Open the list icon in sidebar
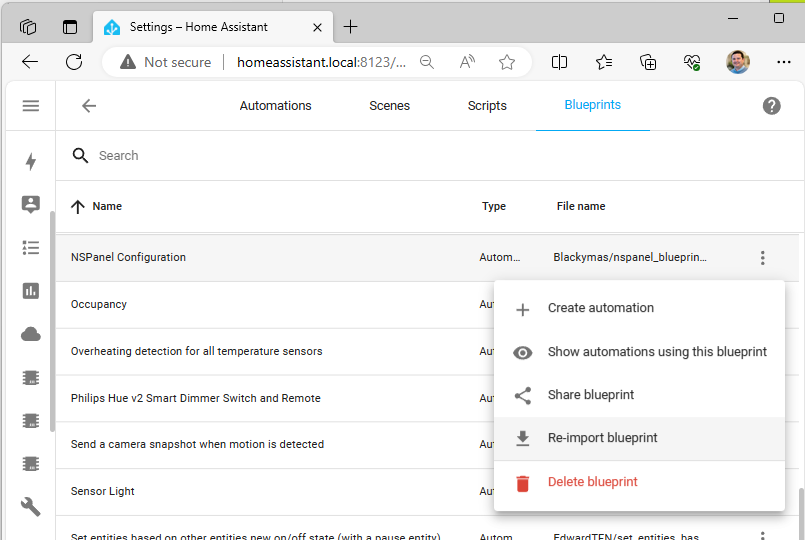The image size is (805, 540). (x=30, y=248)
